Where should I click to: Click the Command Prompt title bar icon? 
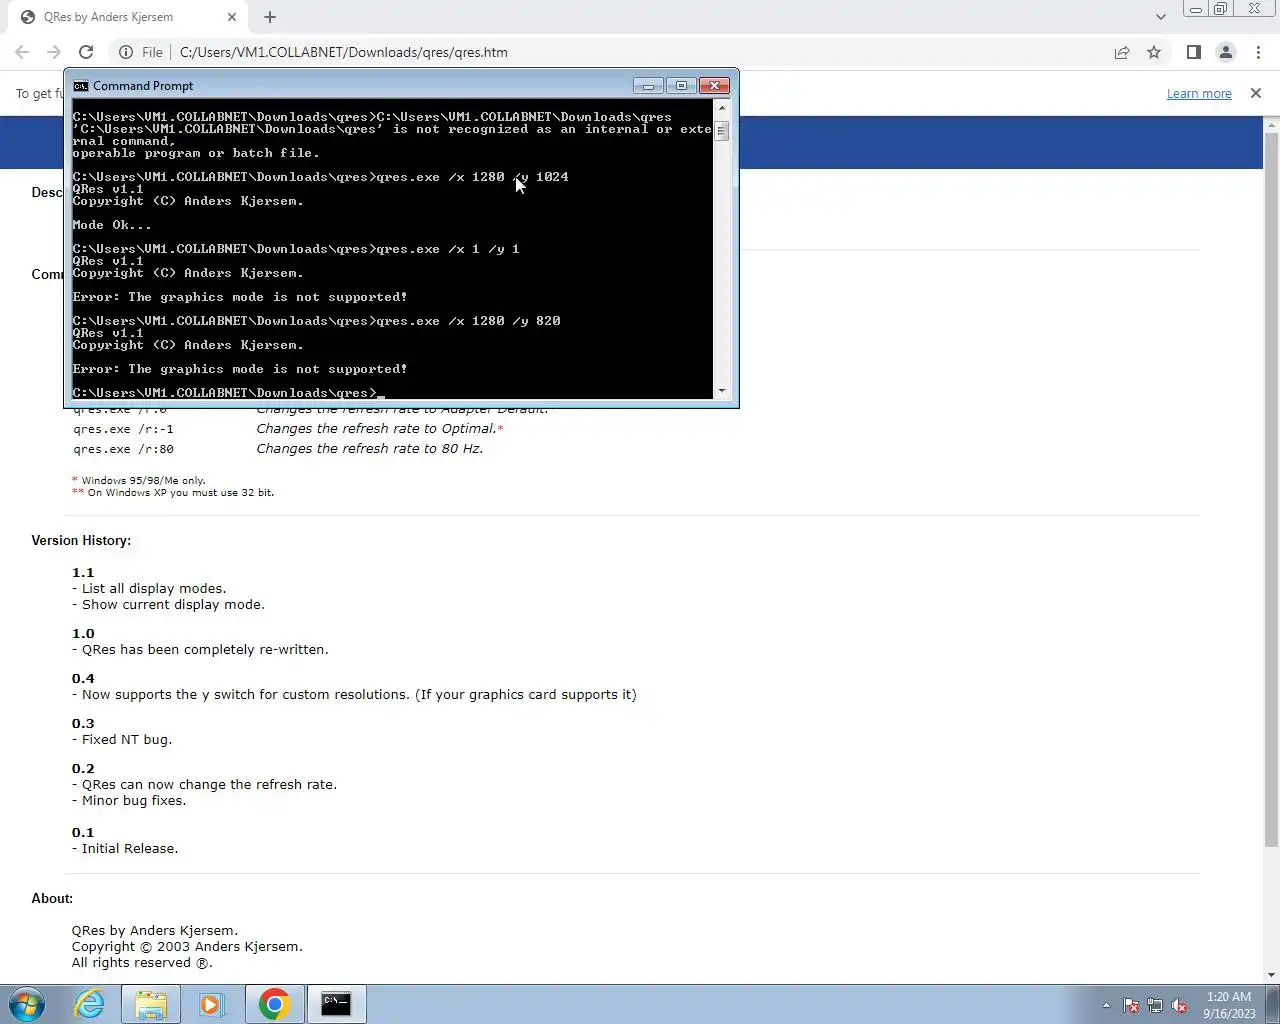tap(81, 86)
